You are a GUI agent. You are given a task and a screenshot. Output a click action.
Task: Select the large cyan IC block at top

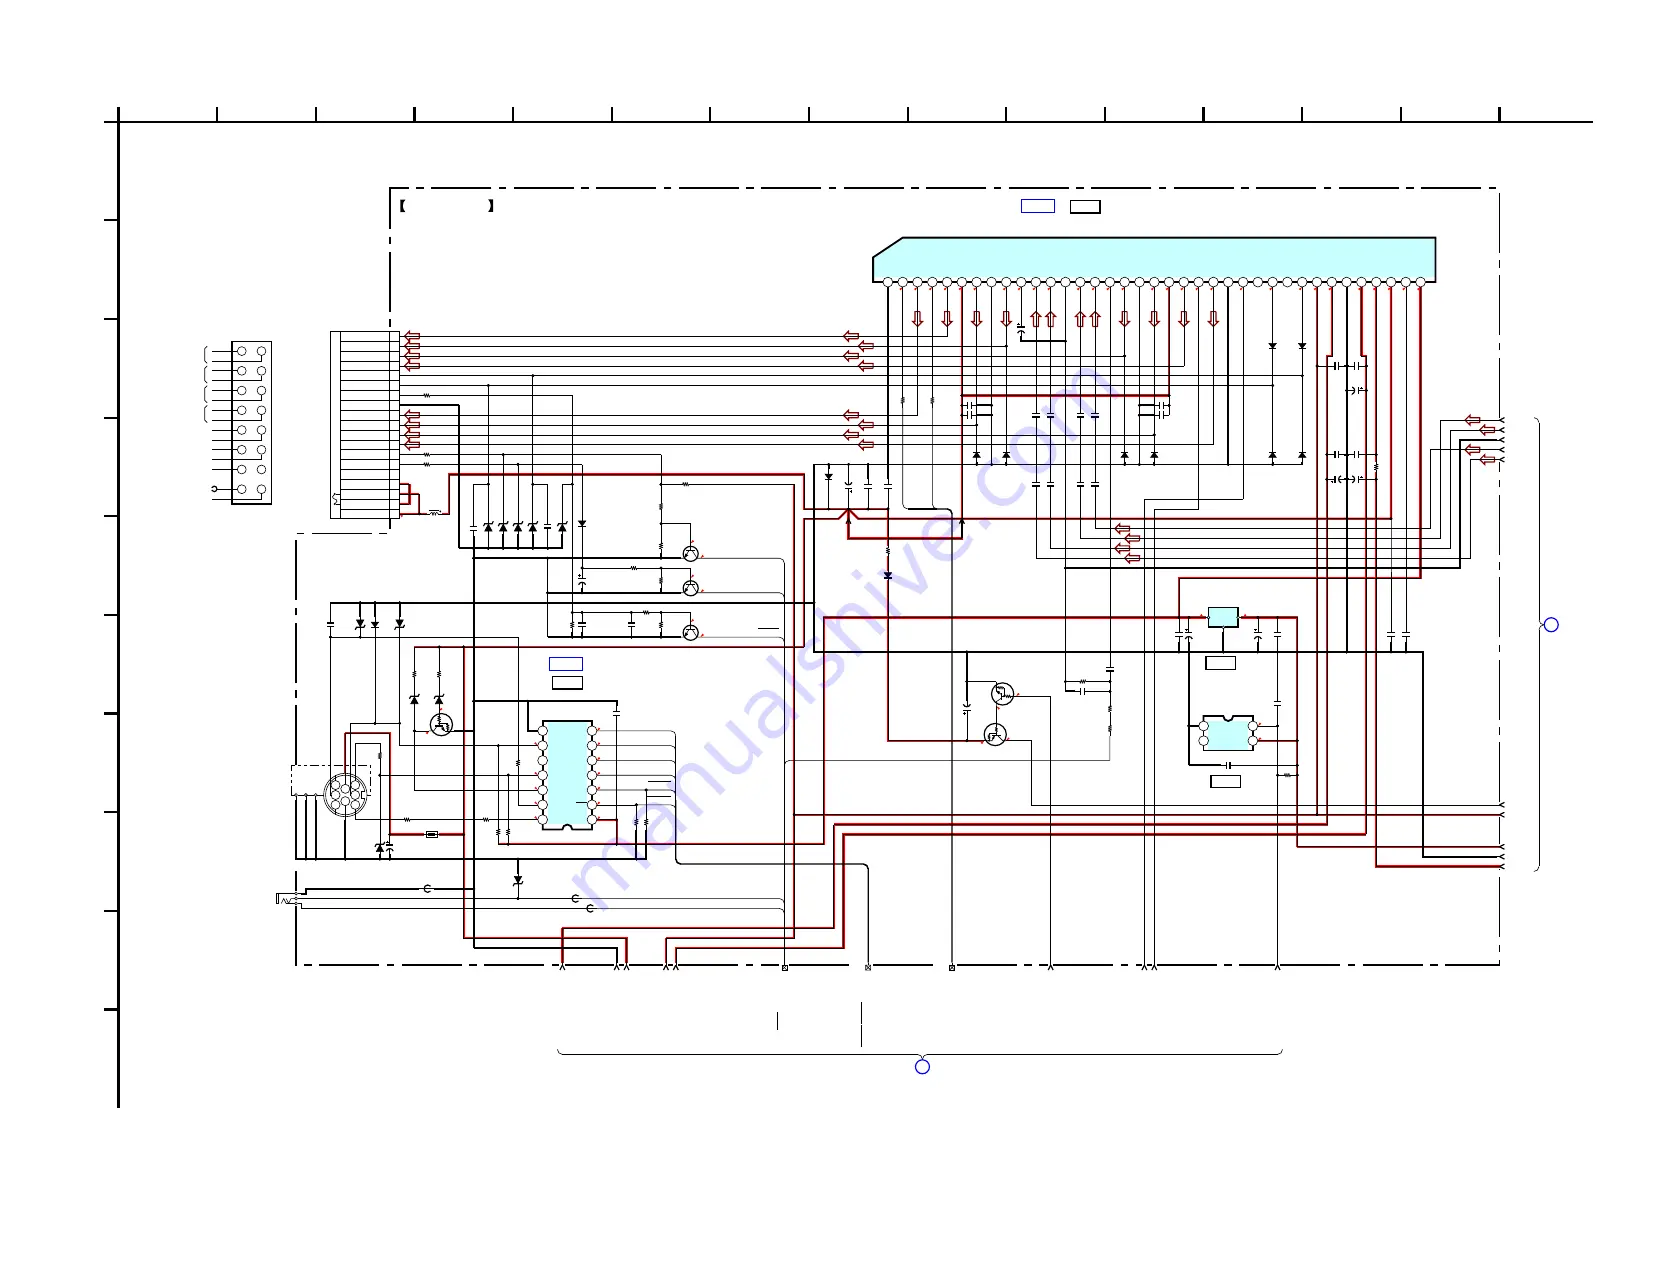click(x=1154, y=260)
